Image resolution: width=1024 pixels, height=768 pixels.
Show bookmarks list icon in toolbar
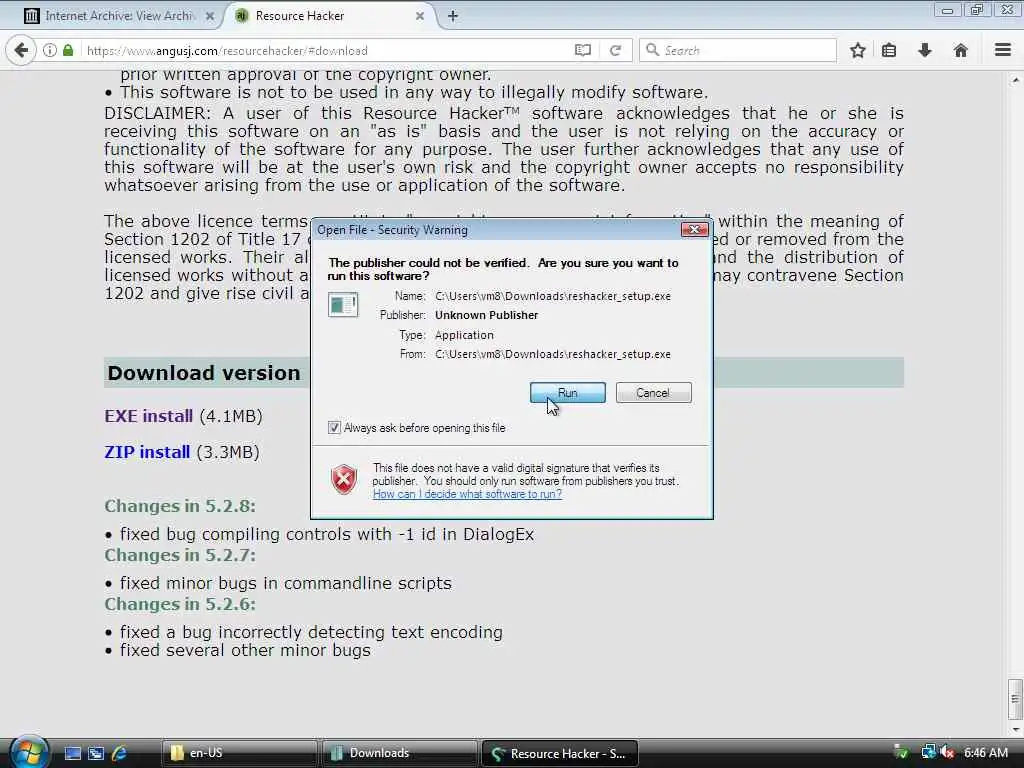click(x=889, y=50)
